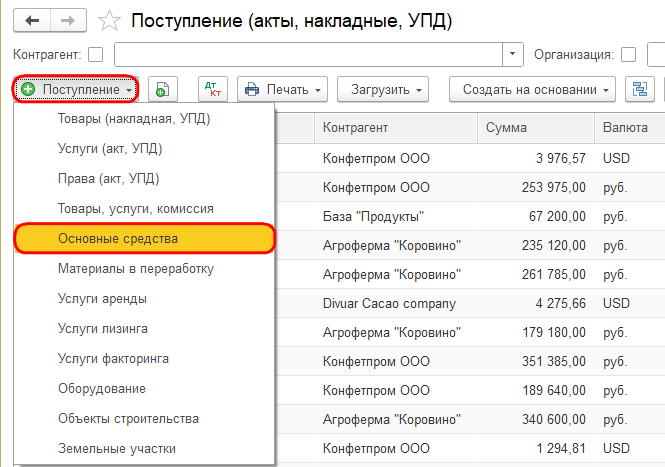This screenshot has width=665, height=467.
Task: Enable the Организация filter checkbox
Action: (x=628, y=55)
